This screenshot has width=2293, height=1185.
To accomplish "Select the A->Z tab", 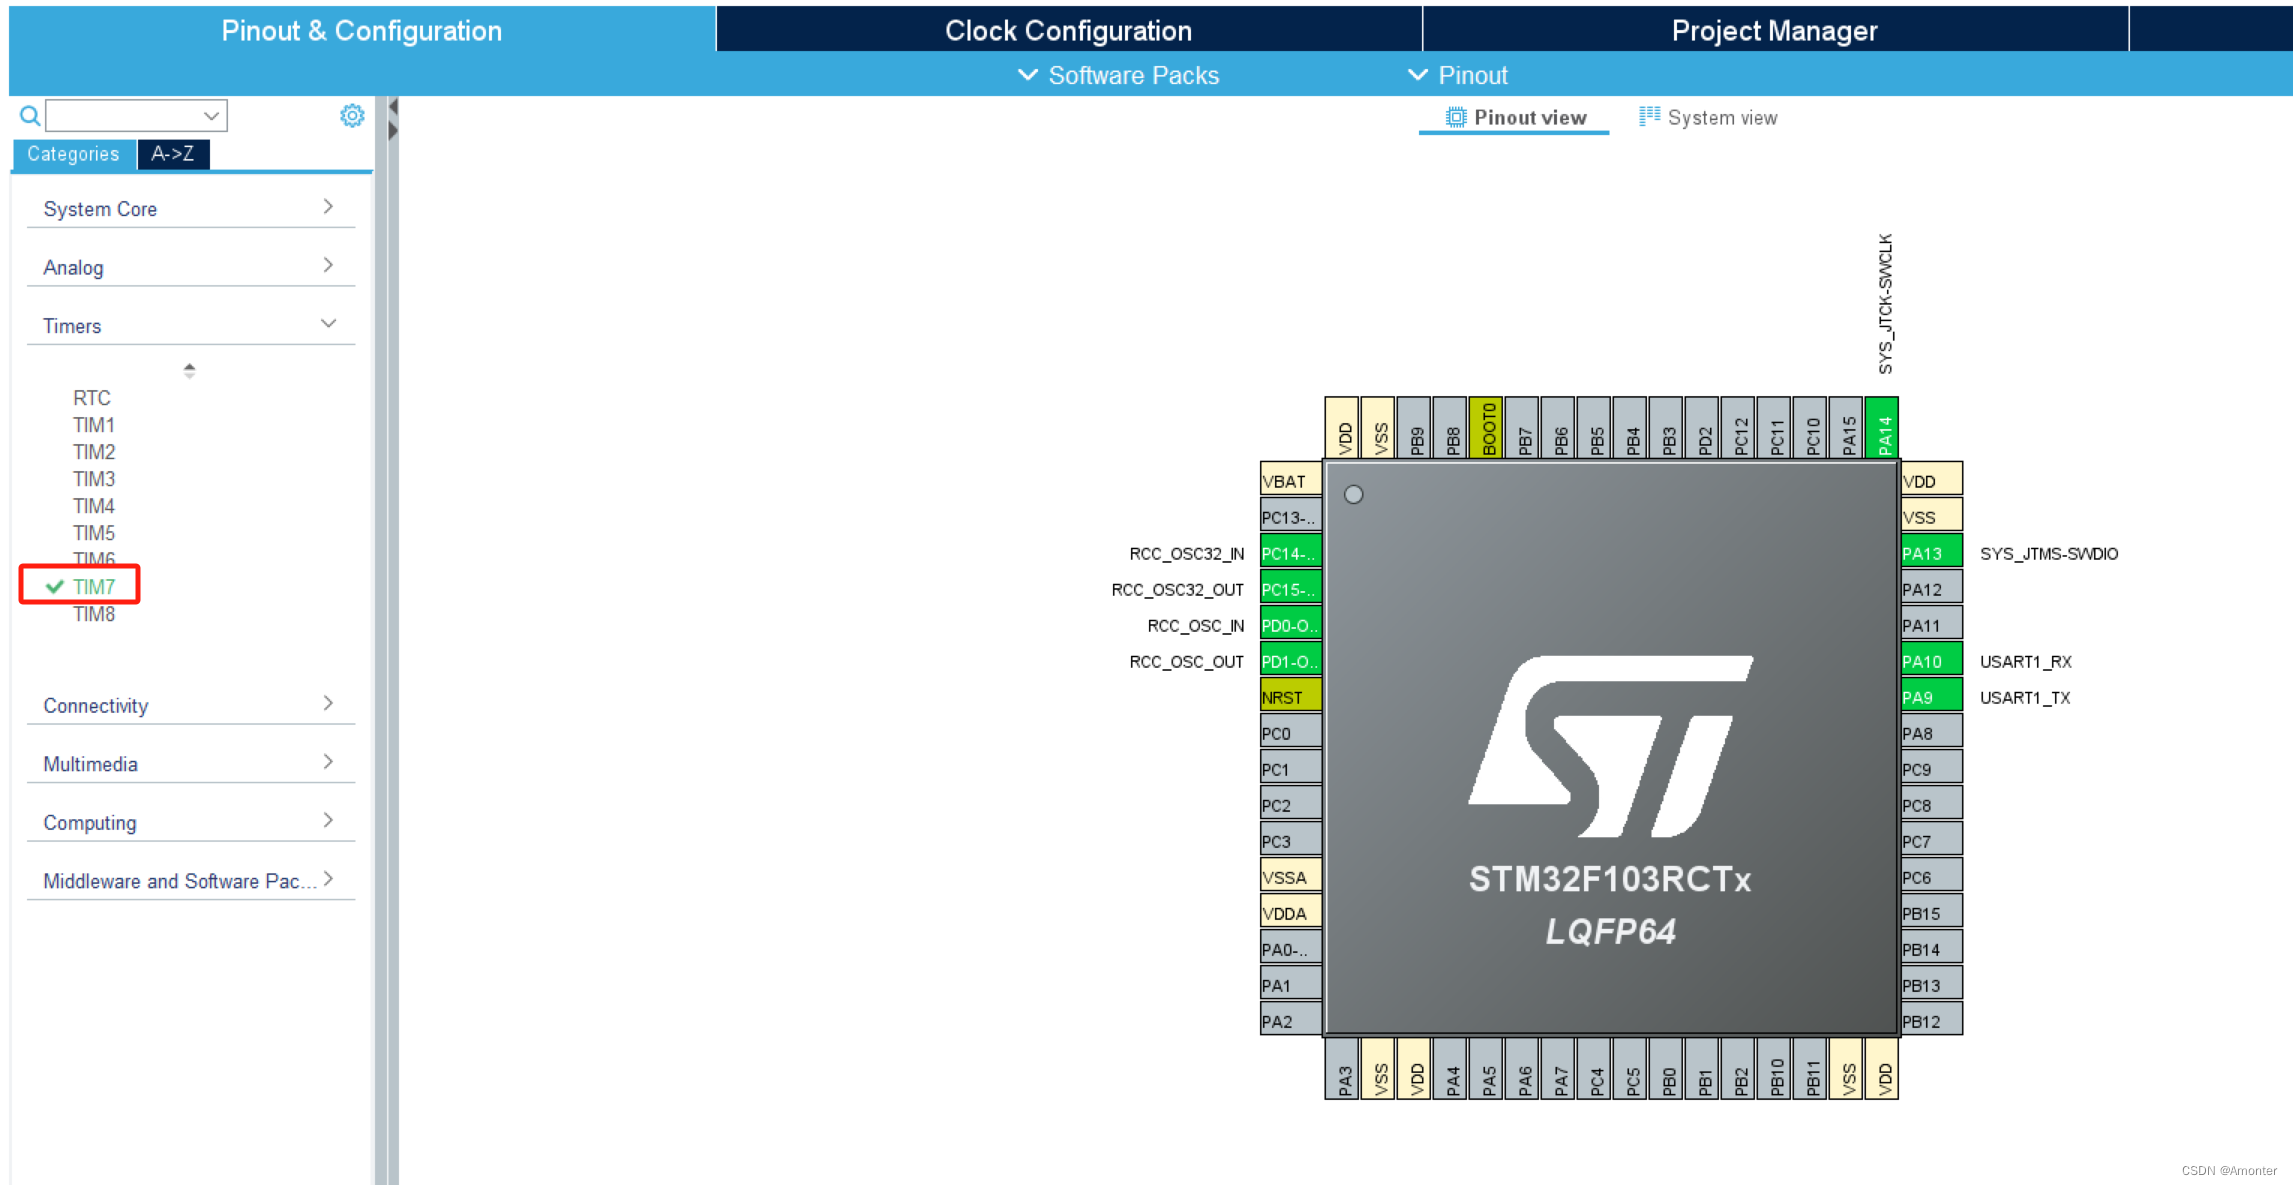I will coord(173,154).
